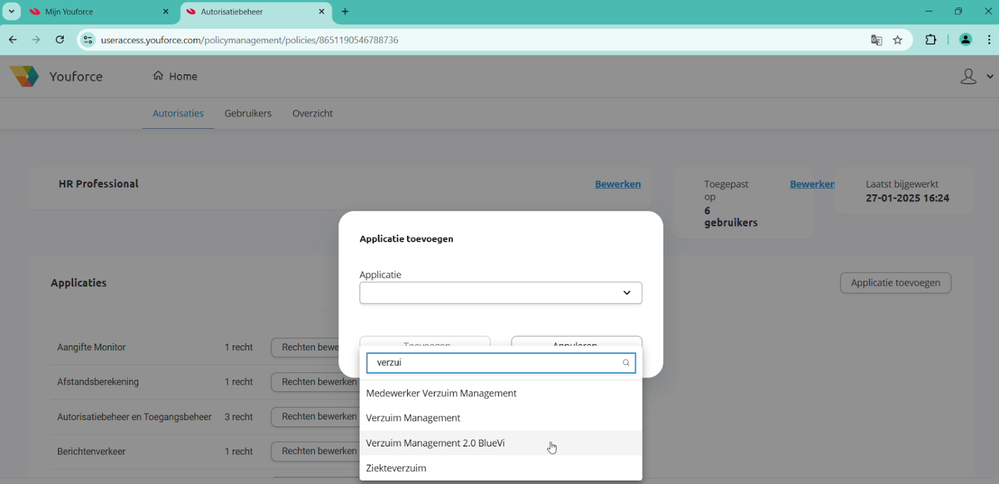Click the 27-01-2025 16:24 timestamp
The image size is (999, 484).
(907, 198)
